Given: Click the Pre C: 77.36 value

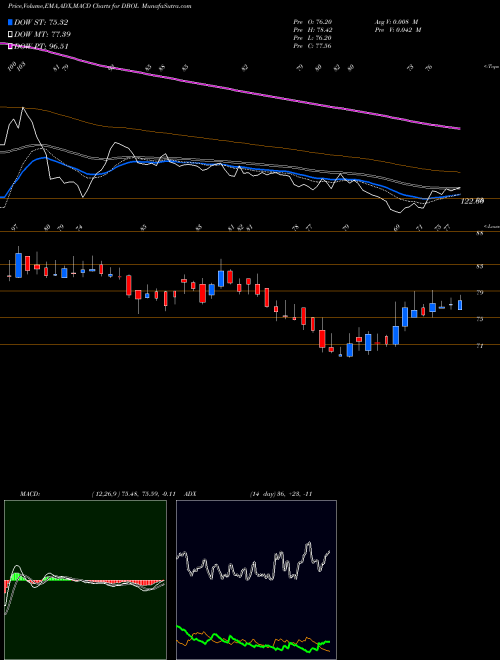Looking at the screenshot, I should [313, 46].
